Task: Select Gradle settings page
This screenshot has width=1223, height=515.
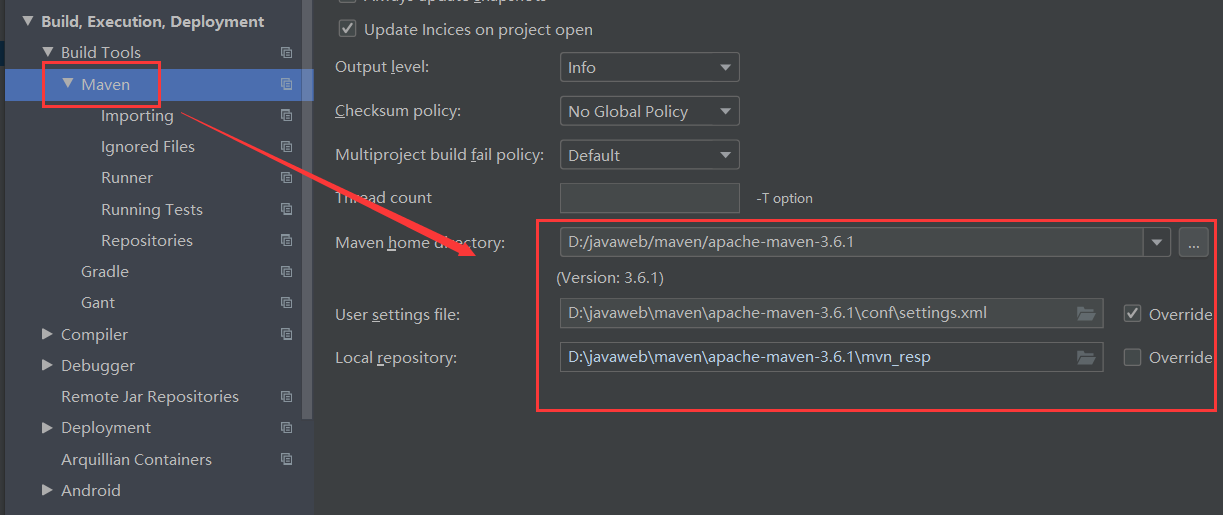Action: (x=105, y=272)
